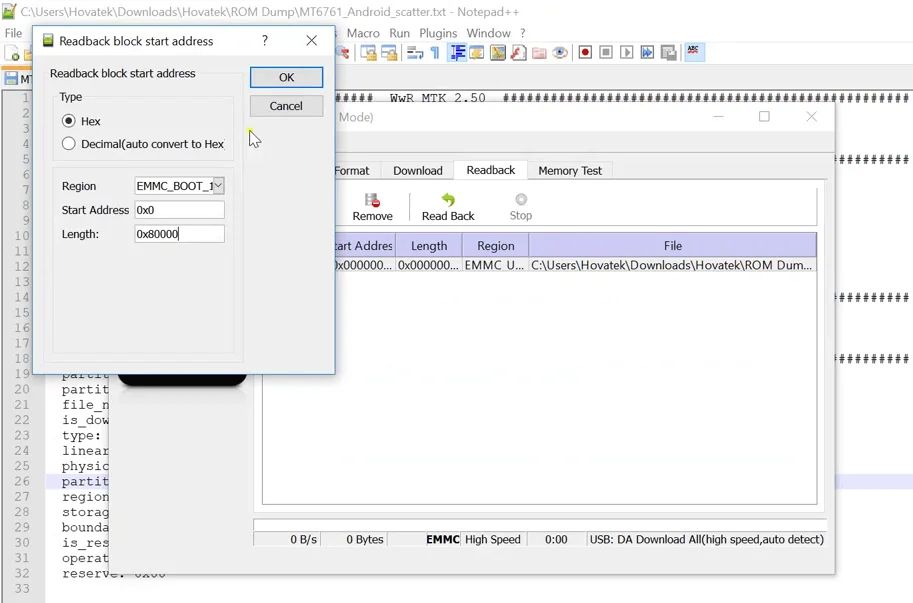Click the SP Flash Tool progress bar
Screen dimensions: 913x603
(540, 524)
